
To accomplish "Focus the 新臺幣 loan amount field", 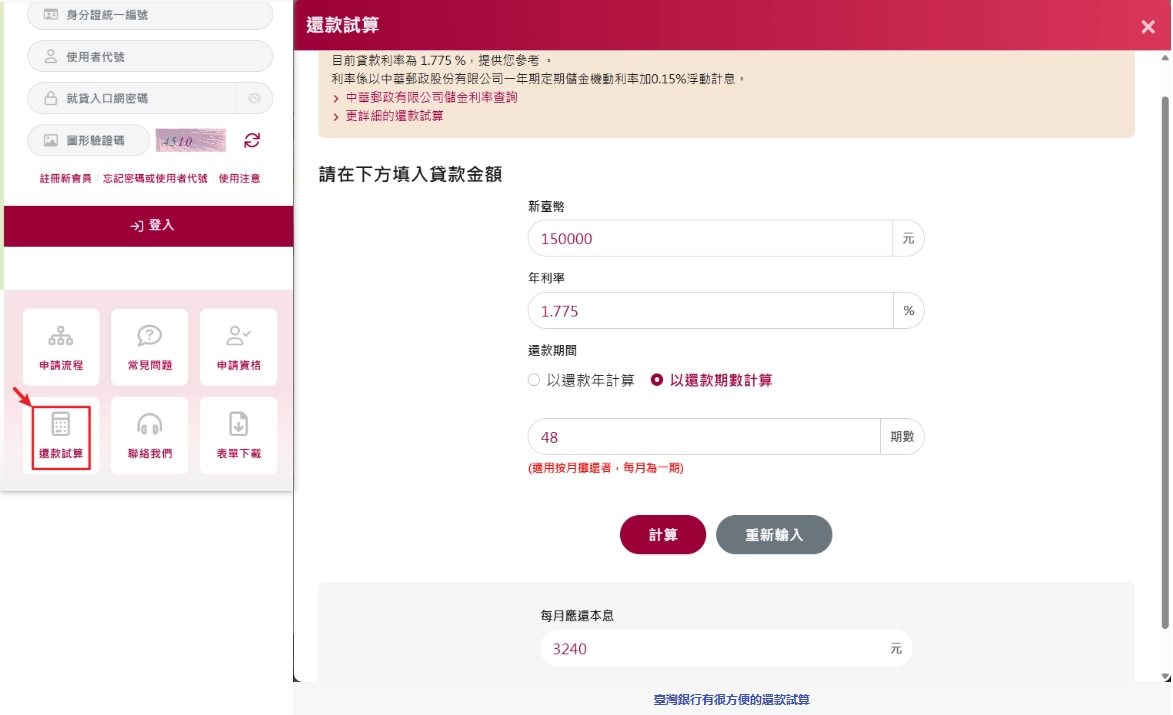I will click(710, 239).
